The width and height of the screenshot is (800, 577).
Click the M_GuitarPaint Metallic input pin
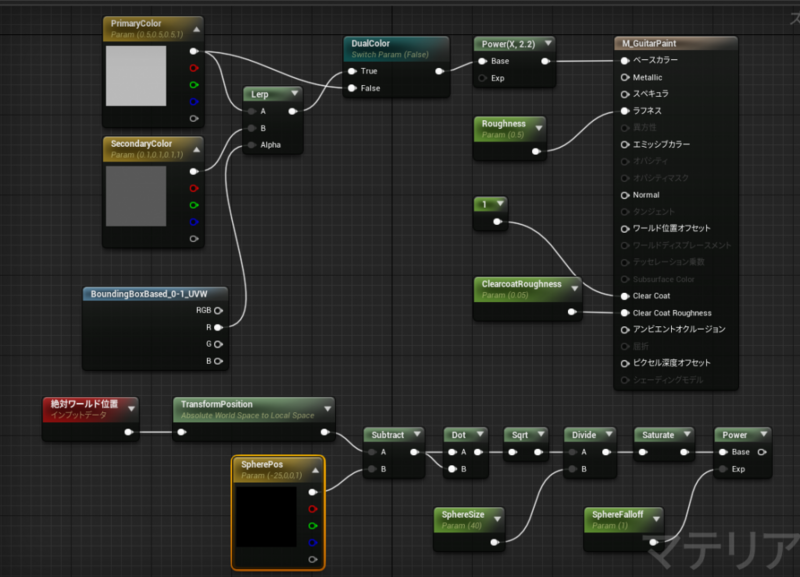(624, 77)
